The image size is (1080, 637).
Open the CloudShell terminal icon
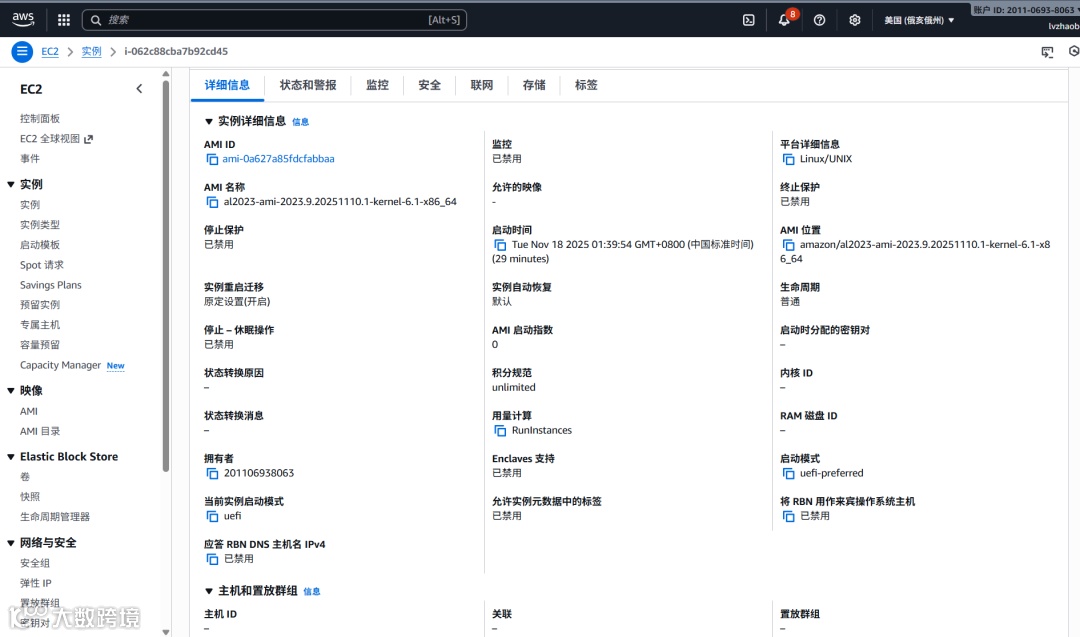(x=749, y=20)
